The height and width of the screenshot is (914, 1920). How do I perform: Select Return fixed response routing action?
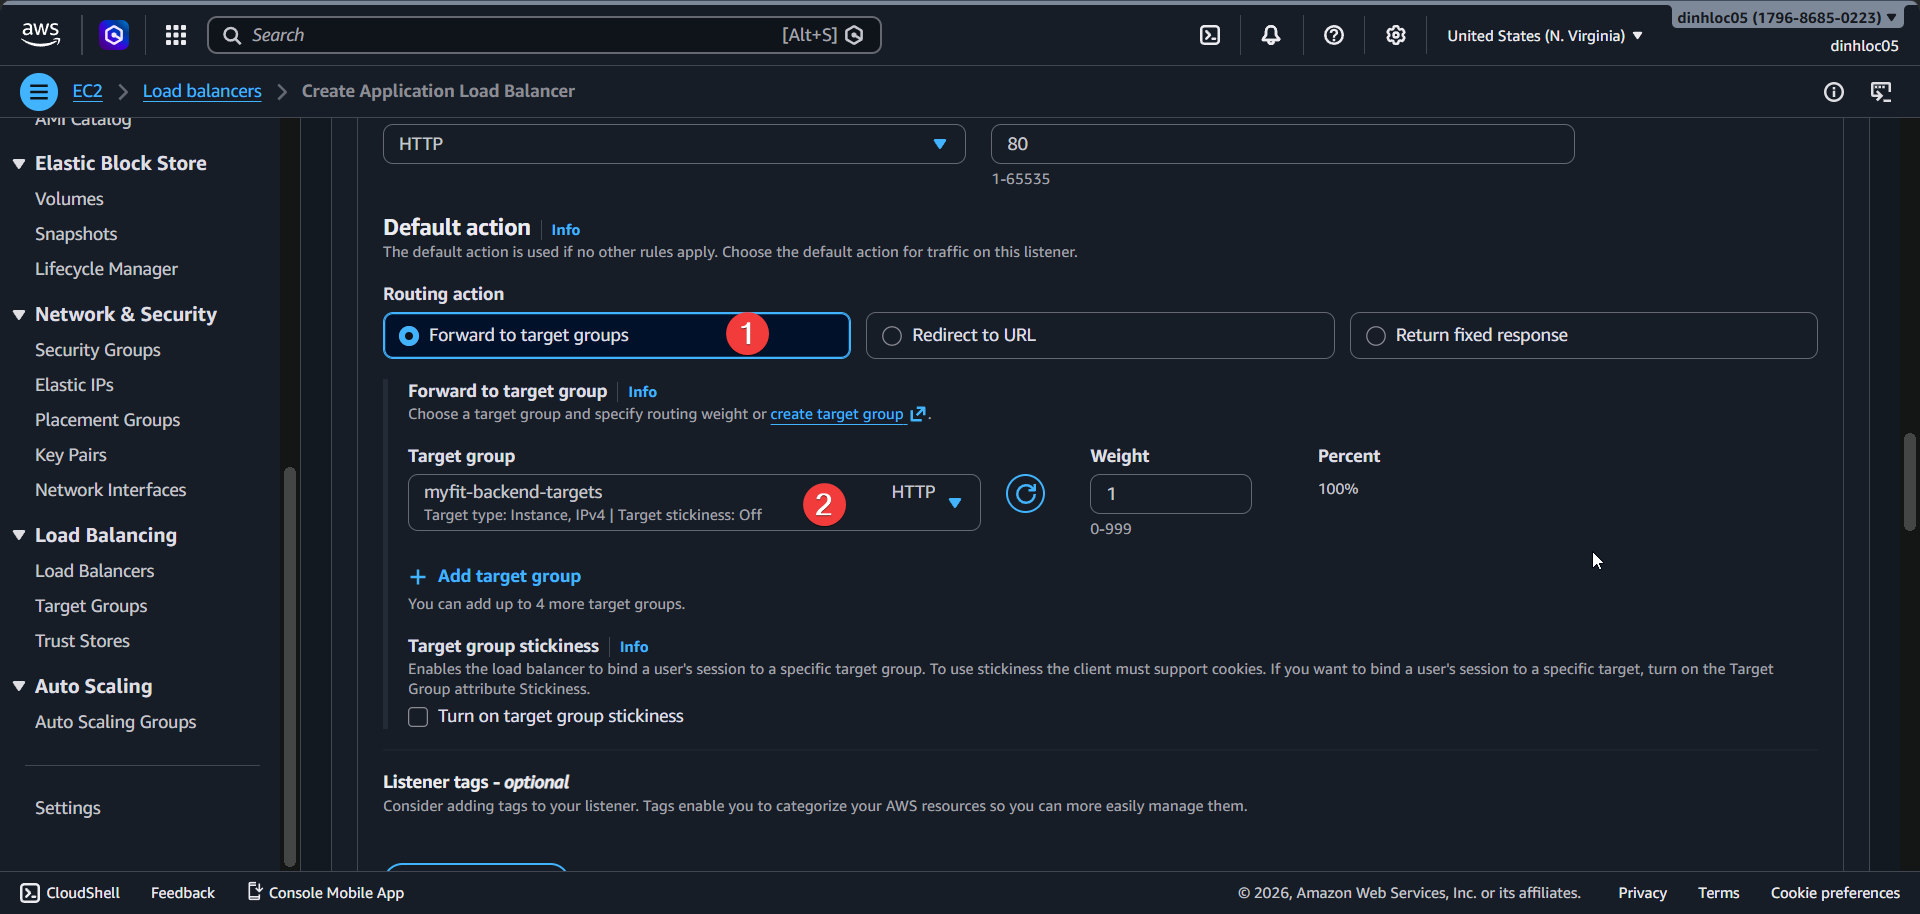click(1376, 335)
